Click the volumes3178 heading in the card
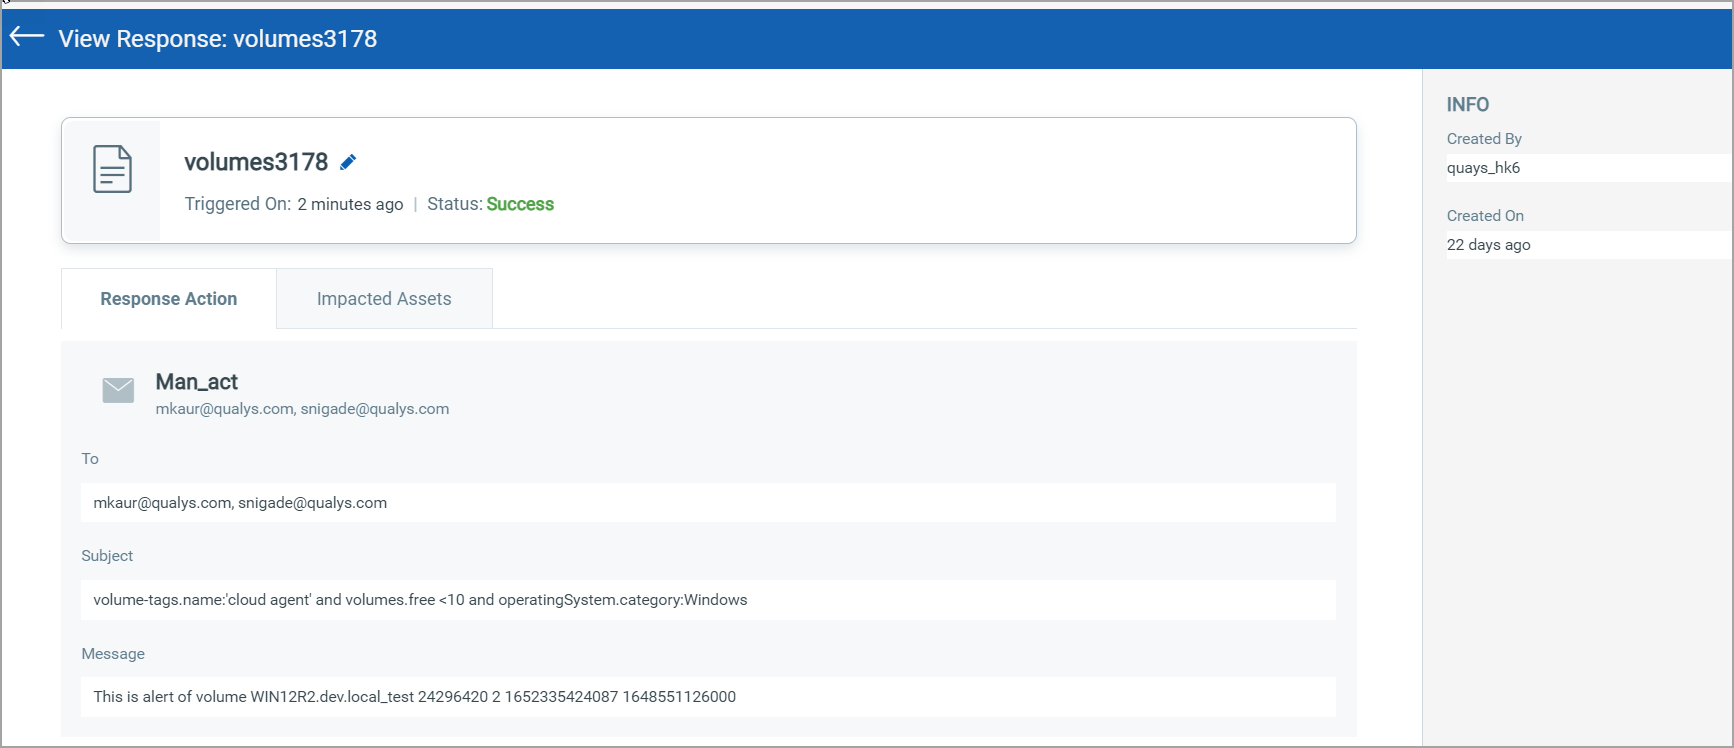Image resolution: width=1734 pixels, height=748 pixels. [256, 162]
